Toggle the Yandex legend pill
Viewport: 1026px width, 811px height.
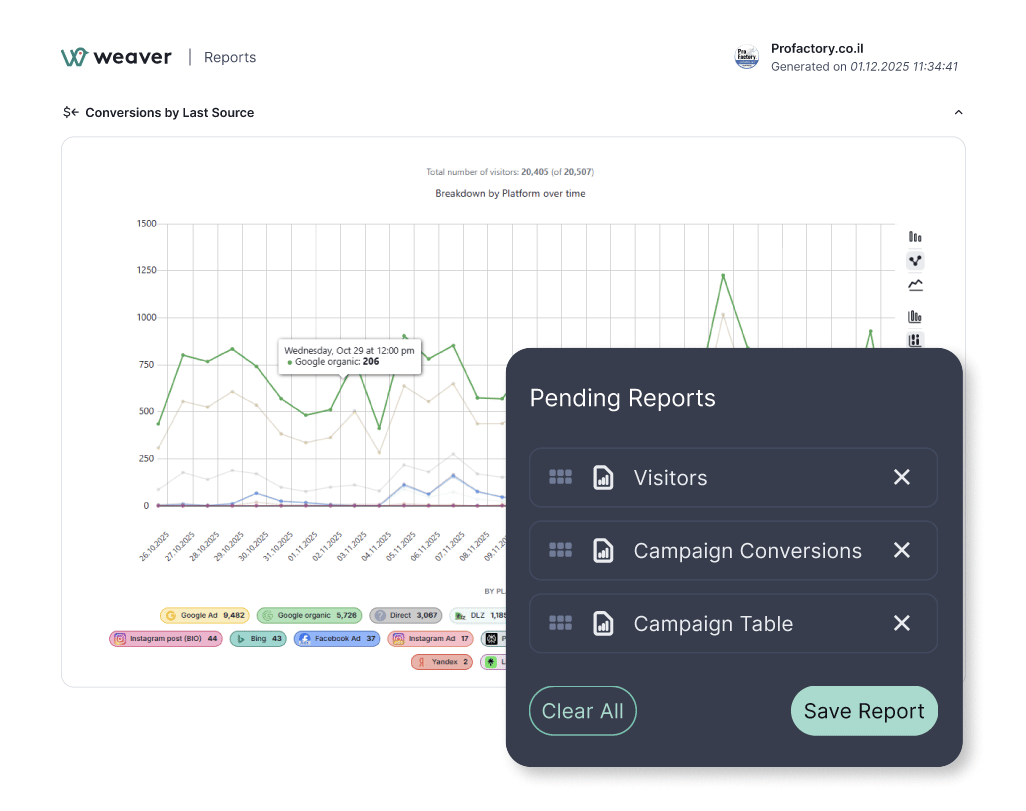coord(440,661)
